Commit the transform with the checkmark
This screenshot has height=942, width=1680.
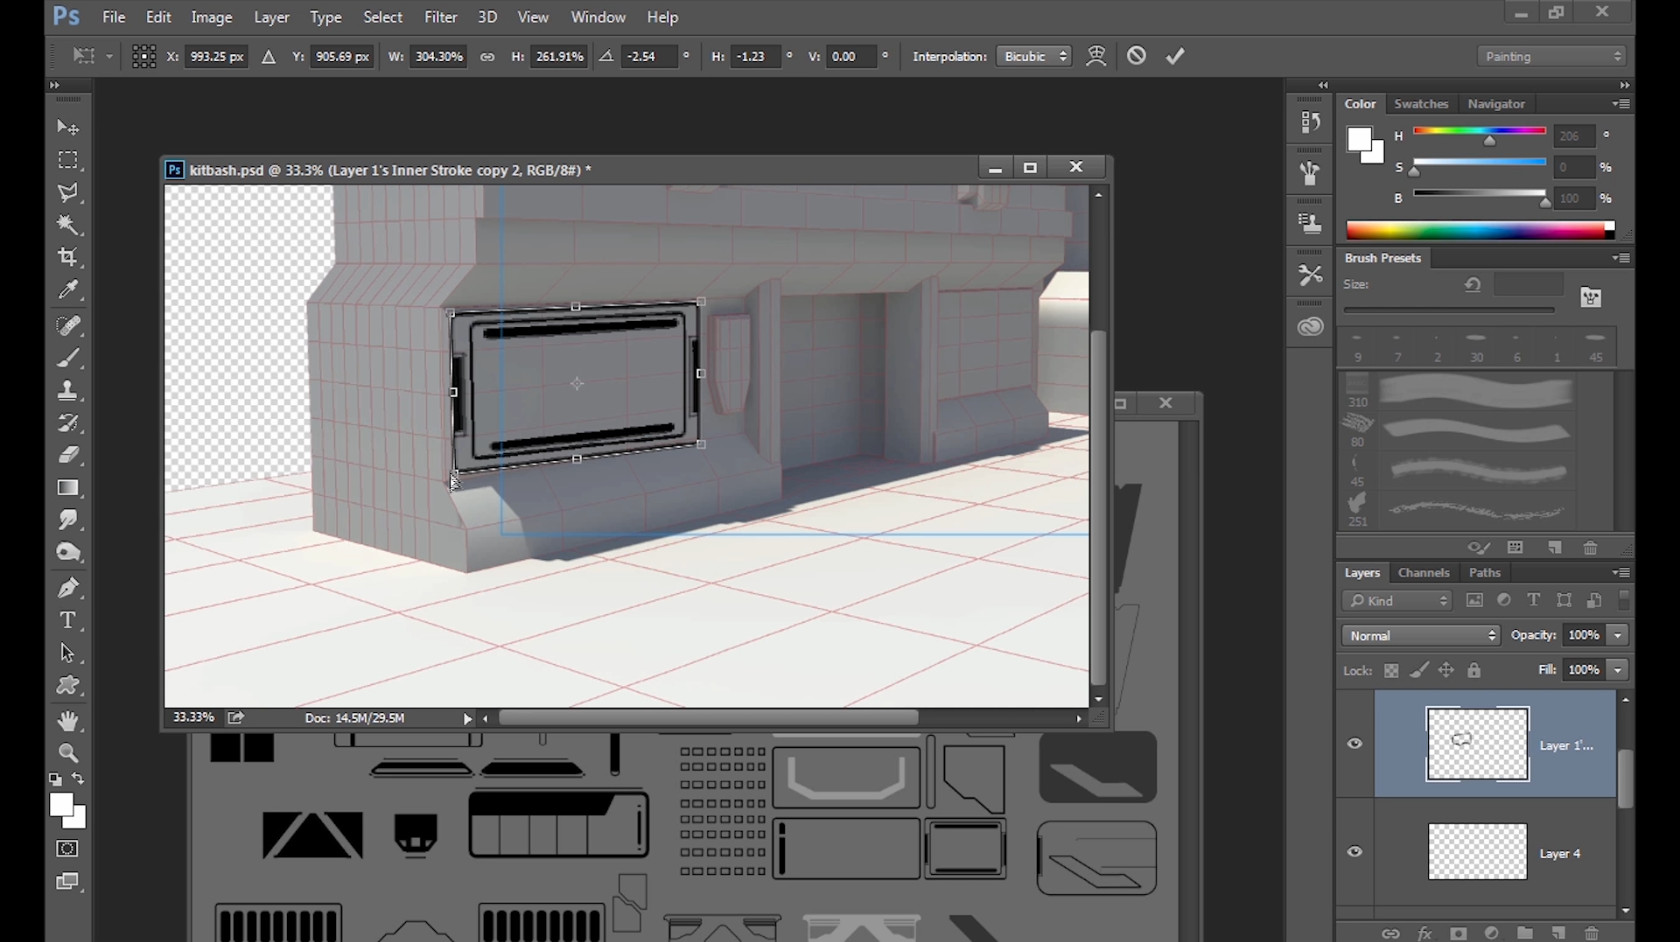click(1175, 56)
